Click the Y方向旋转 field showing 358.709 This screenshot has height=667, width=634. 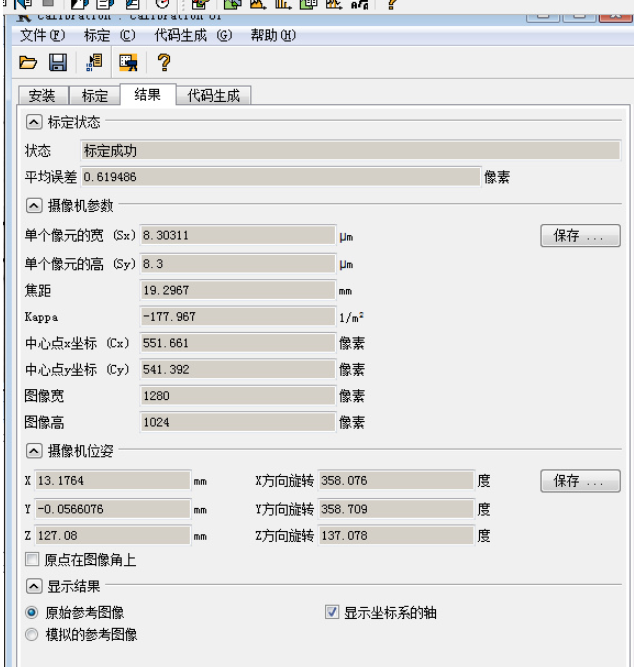(396, 509)
